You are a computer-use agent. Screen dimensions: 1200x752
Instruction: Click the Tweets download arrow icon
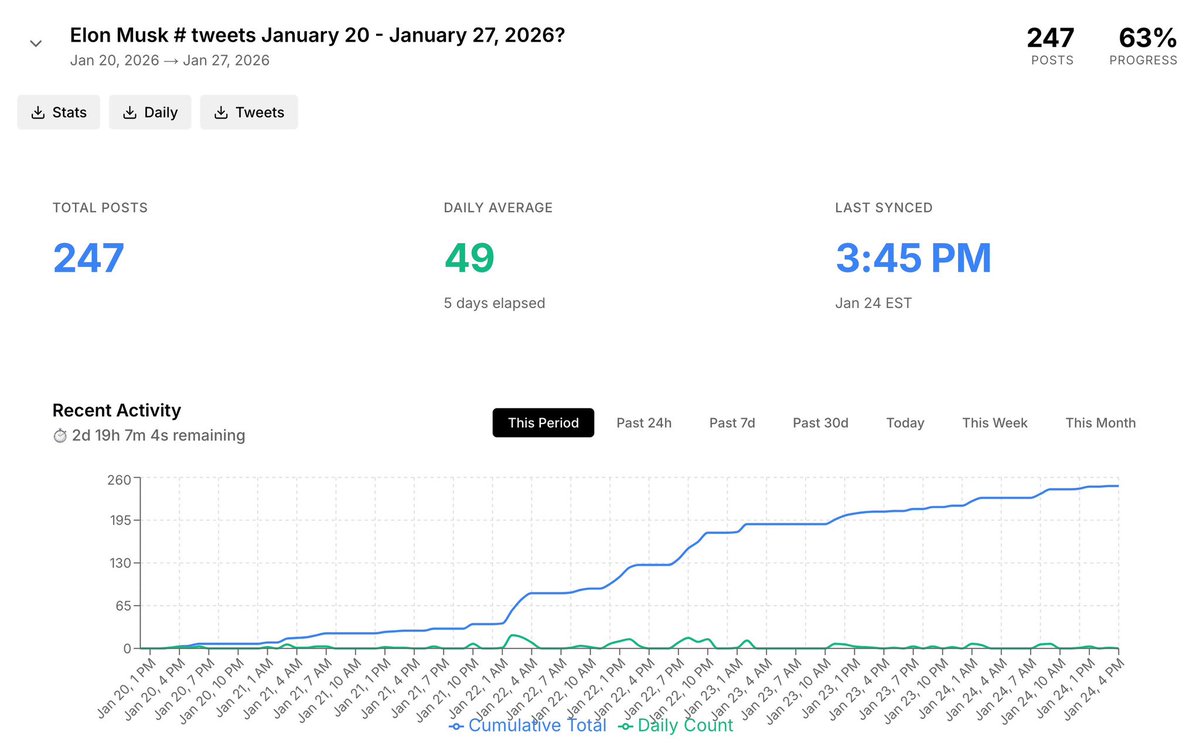coord(220,112)
